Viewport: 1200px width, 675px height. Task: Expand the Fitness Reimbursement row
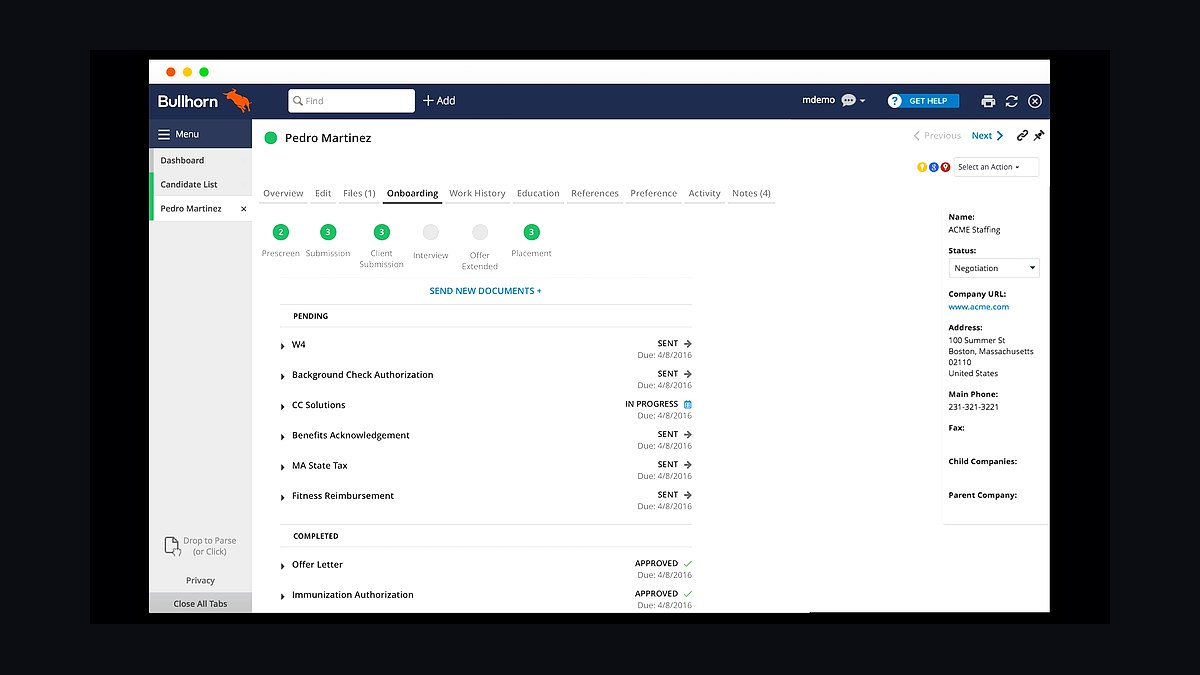pyautogui.click(x=283, y=497)
